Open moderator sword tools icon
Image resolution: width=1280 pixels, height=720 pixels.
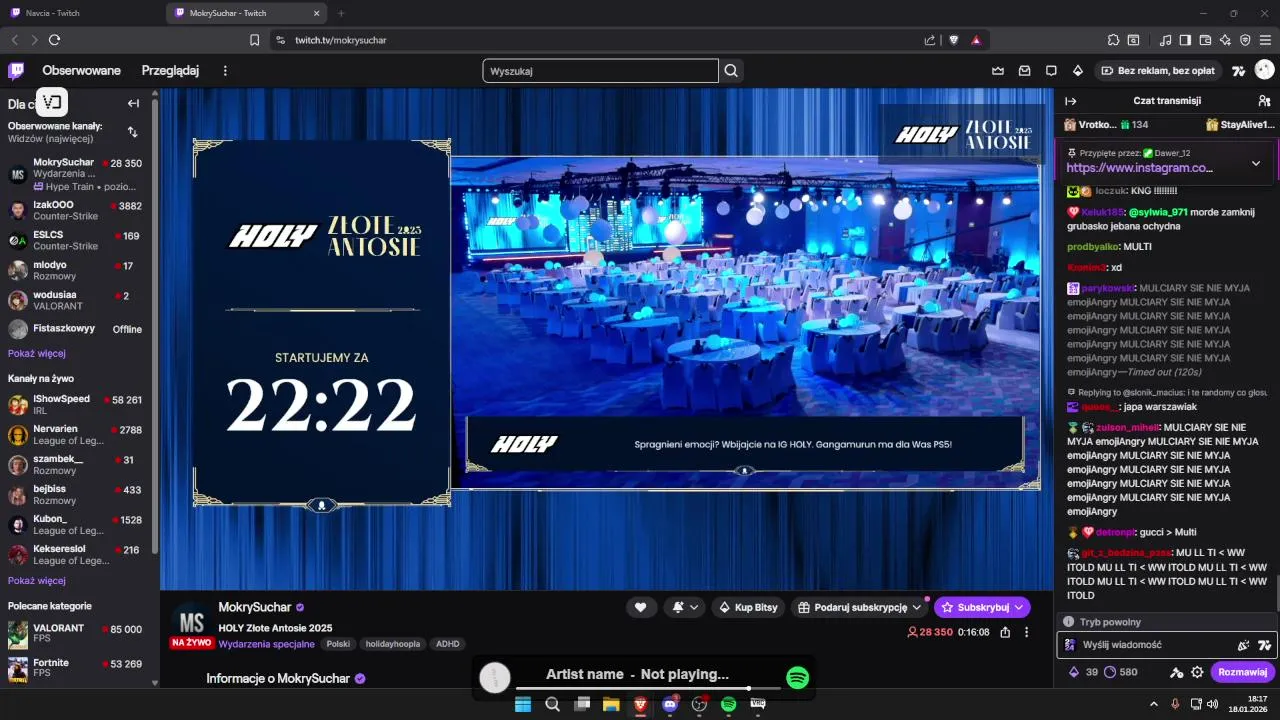(1176, 672)
